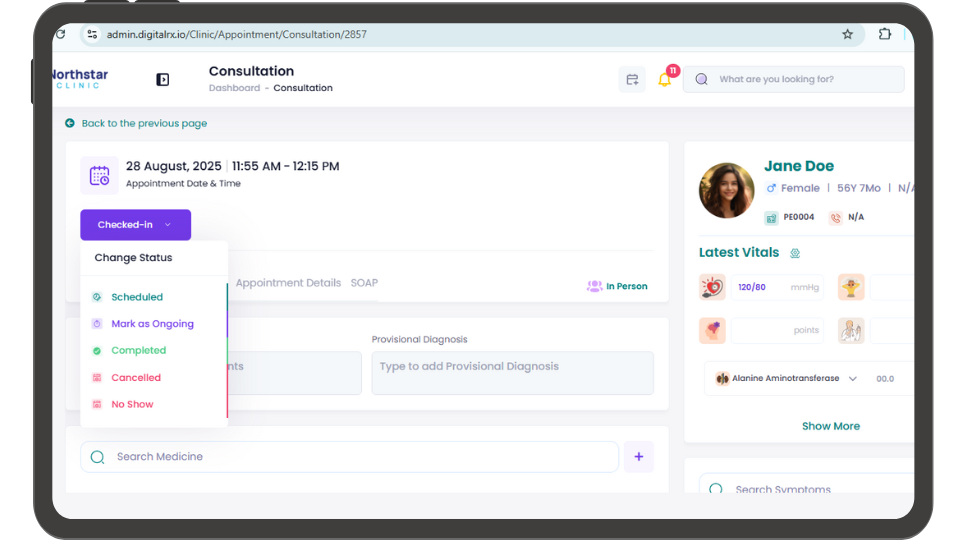Screen dimensions: 960x540
Task: Click the doctor figure vital icon
Action: (x=851, y=330)
